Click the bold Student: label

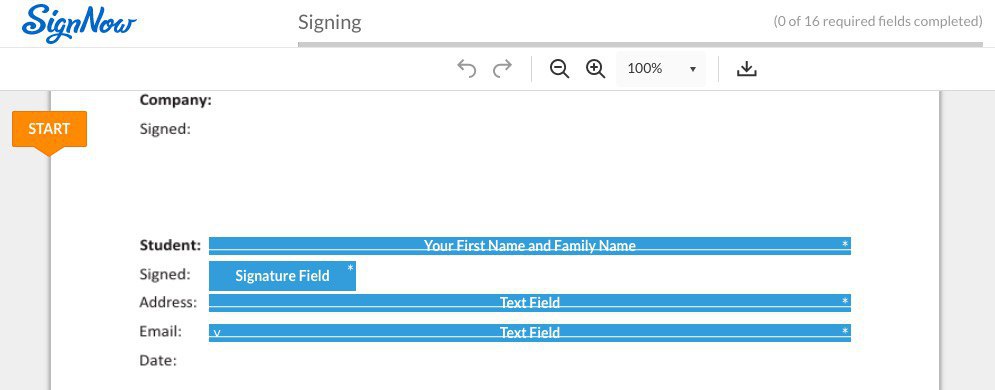point(170,245)
